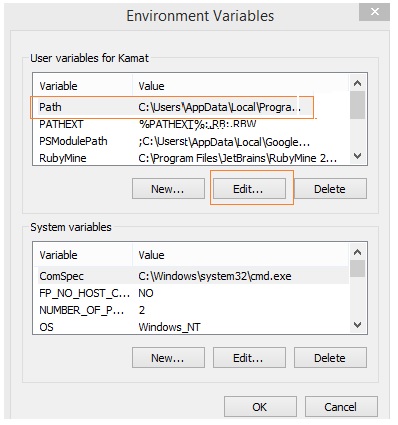This screenshot has height=425, width=398.
Task: Click user variables scroll up arrow
Action: (x=358, y=83)
